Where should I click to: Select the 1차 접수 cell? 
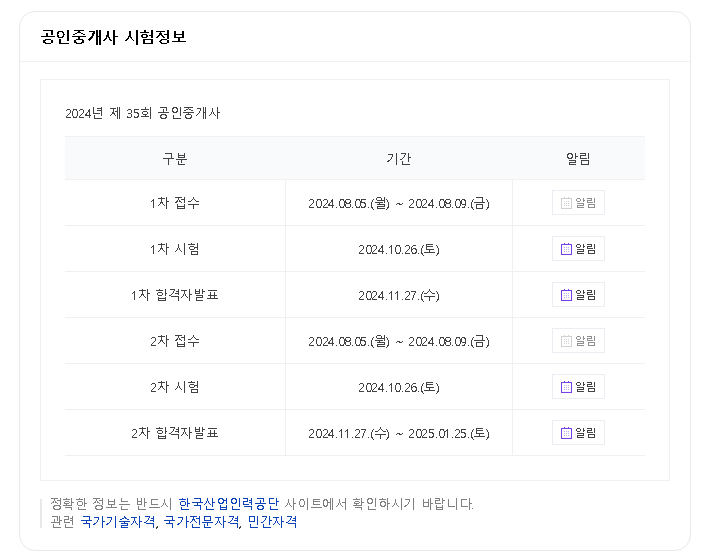[x=175, y=203]
